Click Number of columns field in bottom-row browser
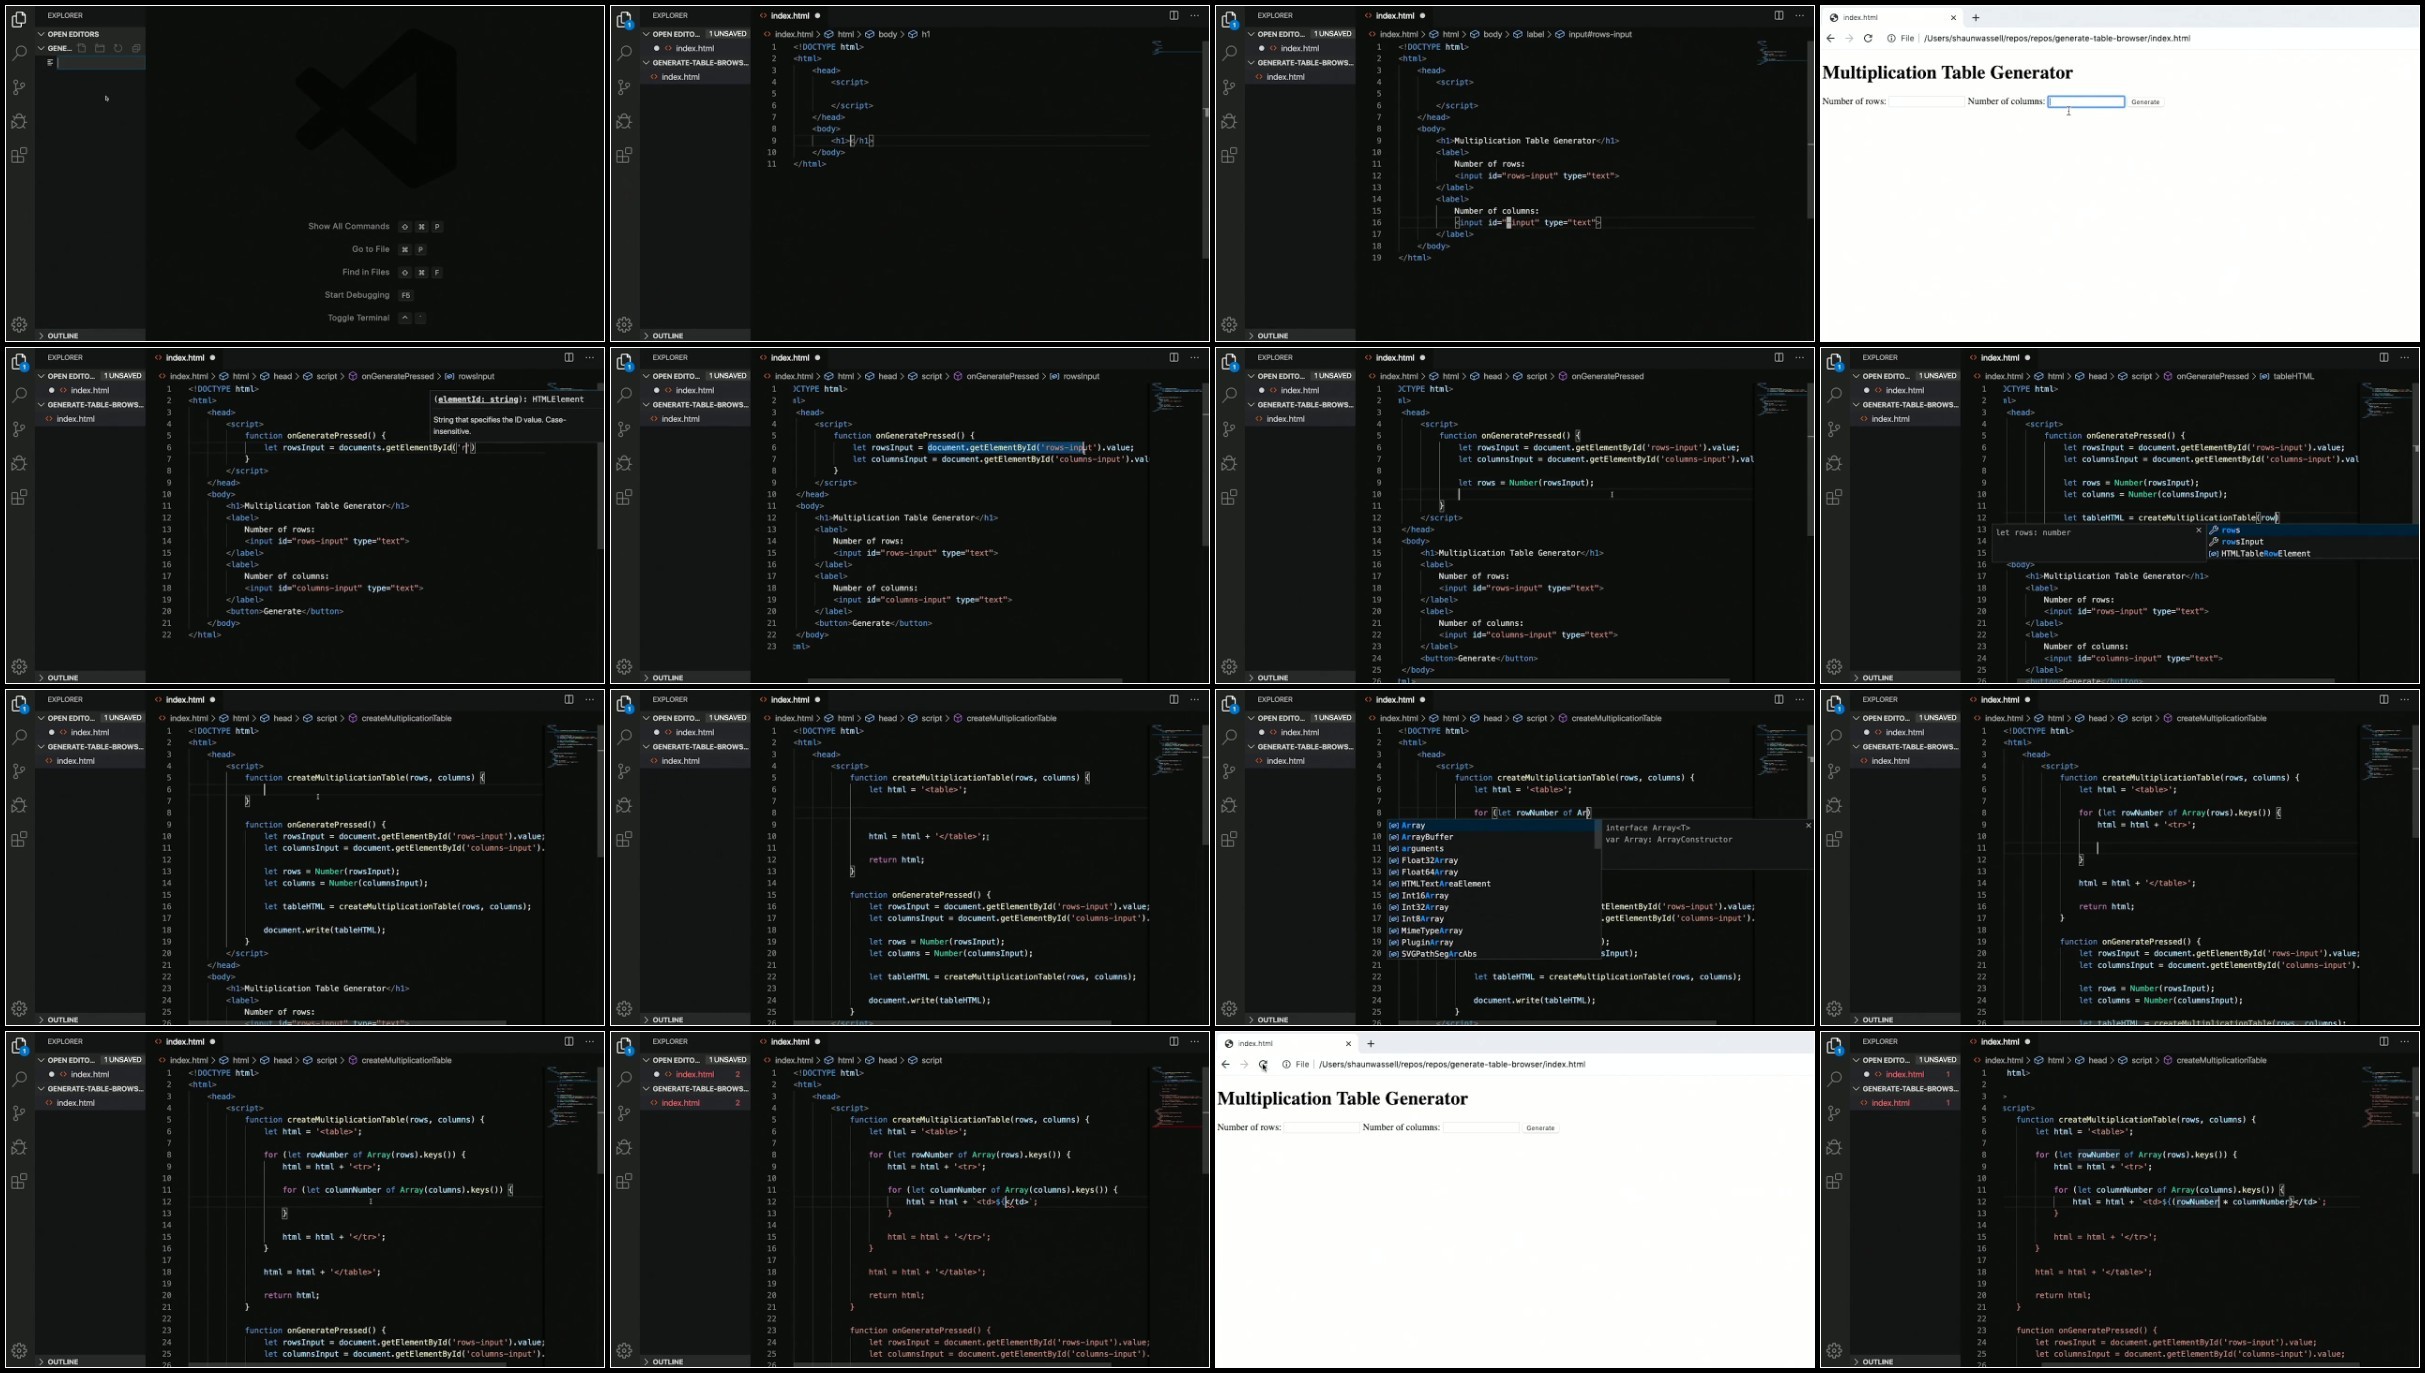 click(1481, 1128)
